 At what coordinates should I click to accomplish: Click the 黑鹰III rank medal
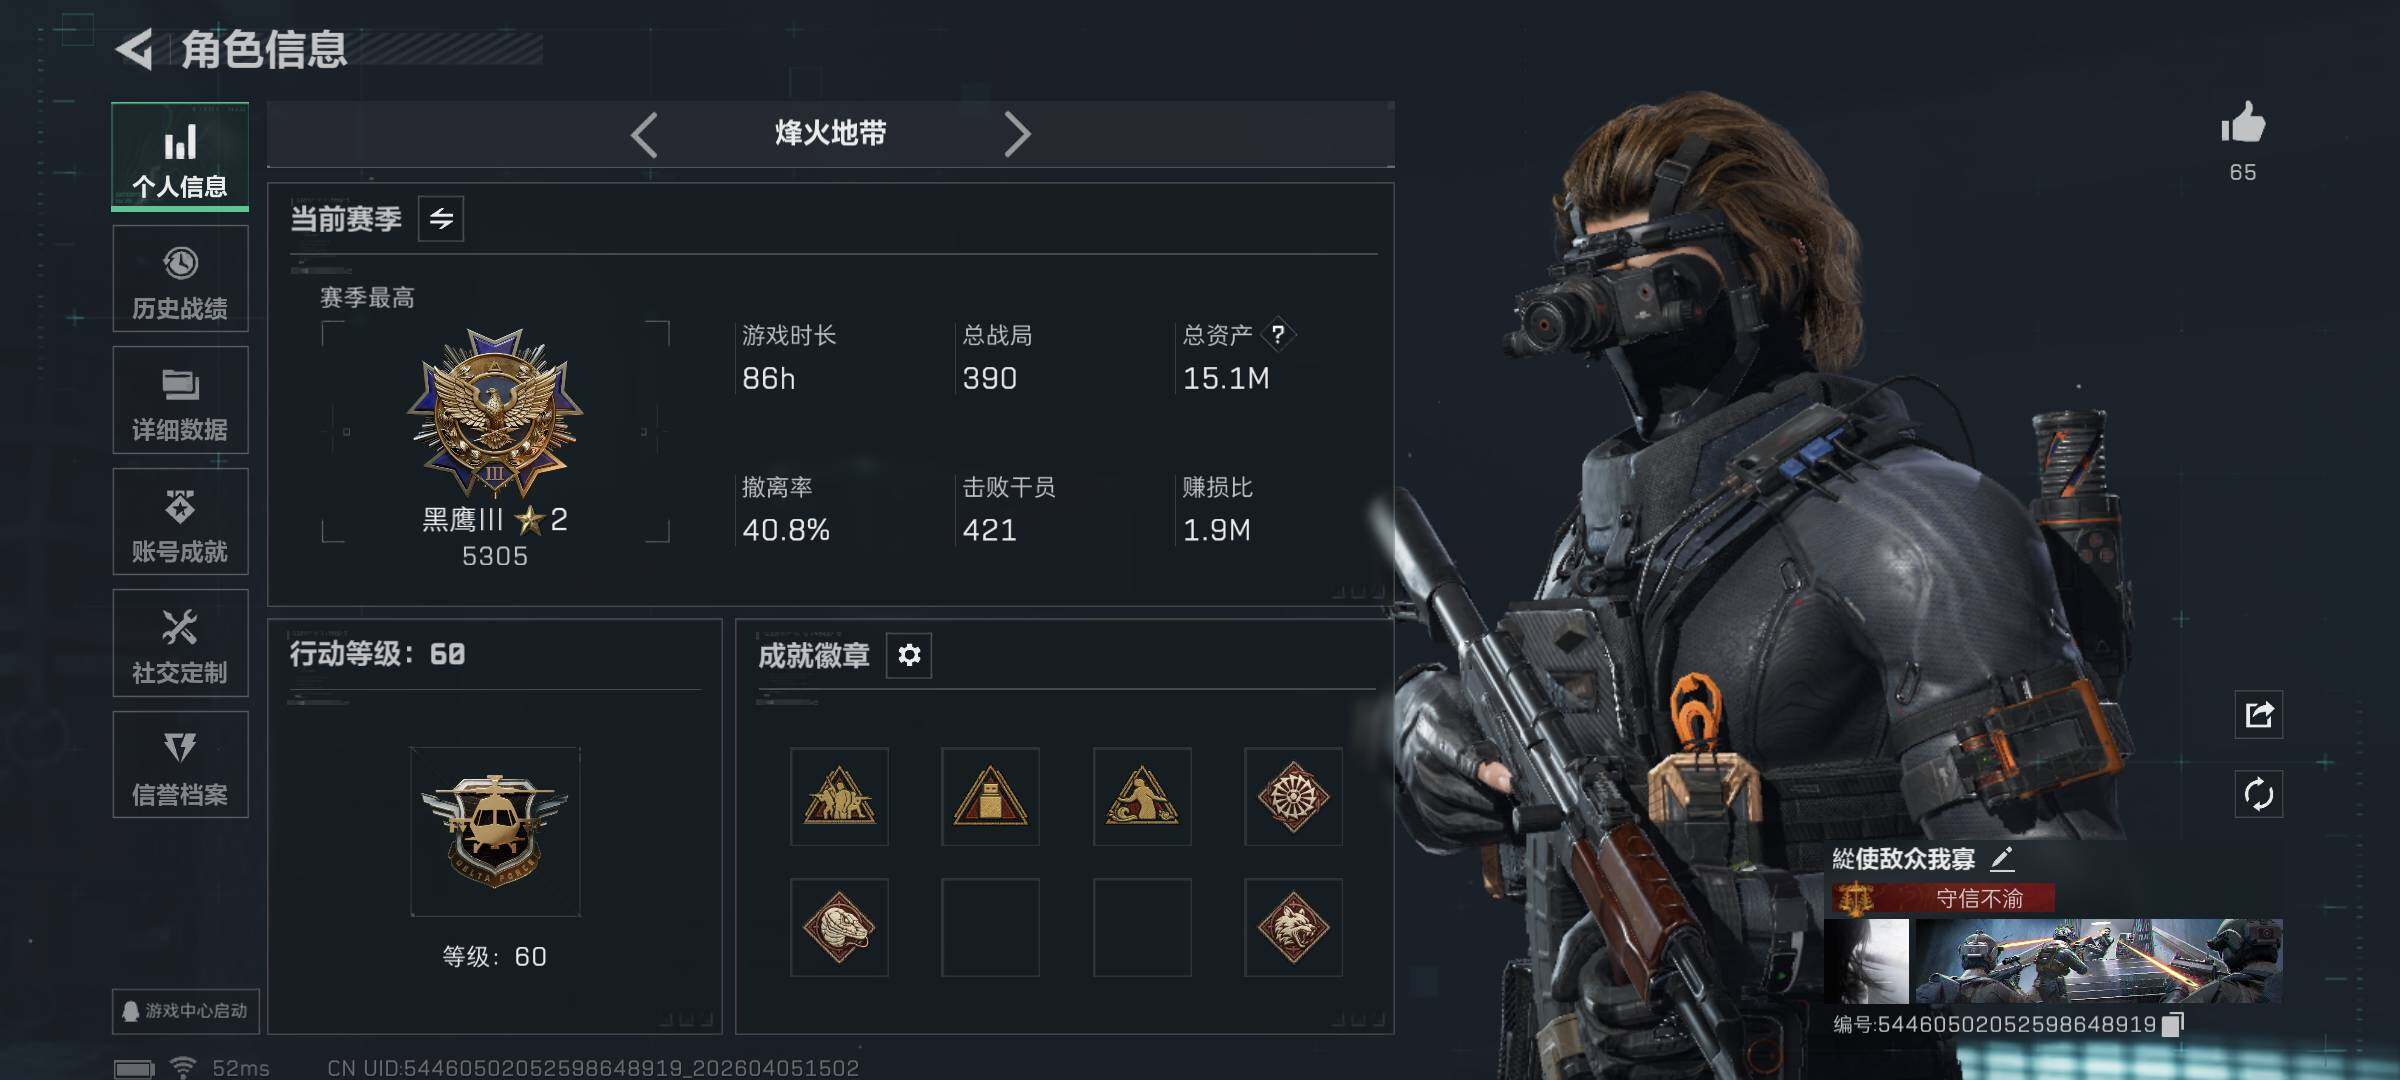[x=495, y=413]
